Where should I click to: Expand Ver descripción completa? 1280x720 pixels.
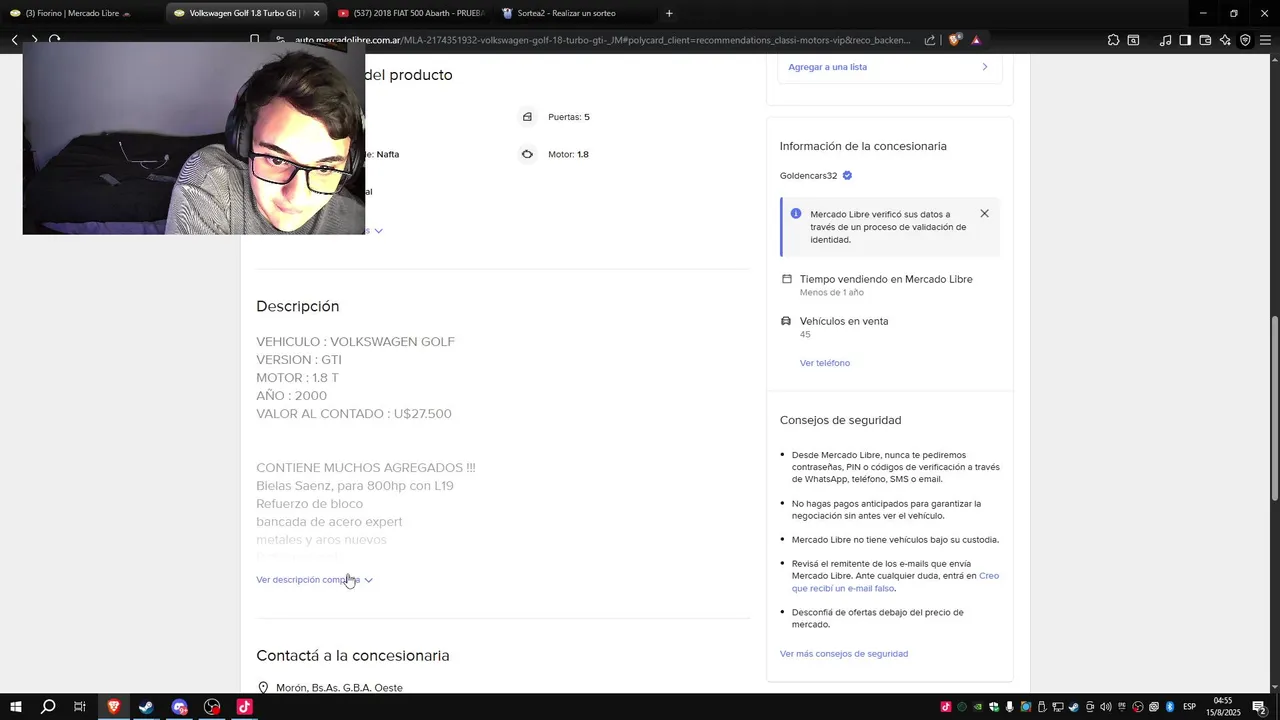pos(314,580)
